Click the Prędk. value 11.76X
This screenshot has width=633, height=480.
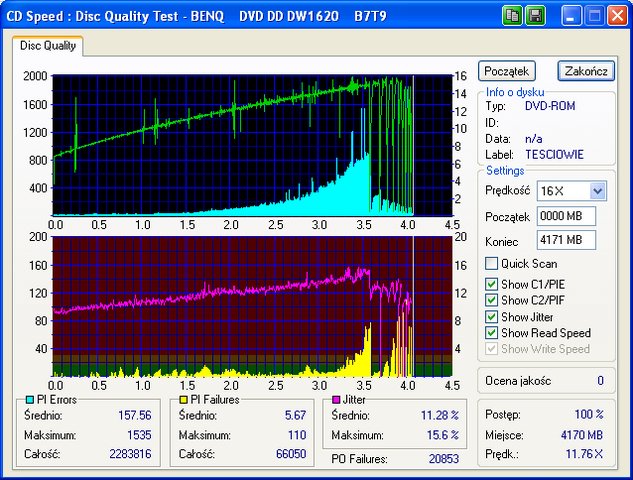point(584,454)
